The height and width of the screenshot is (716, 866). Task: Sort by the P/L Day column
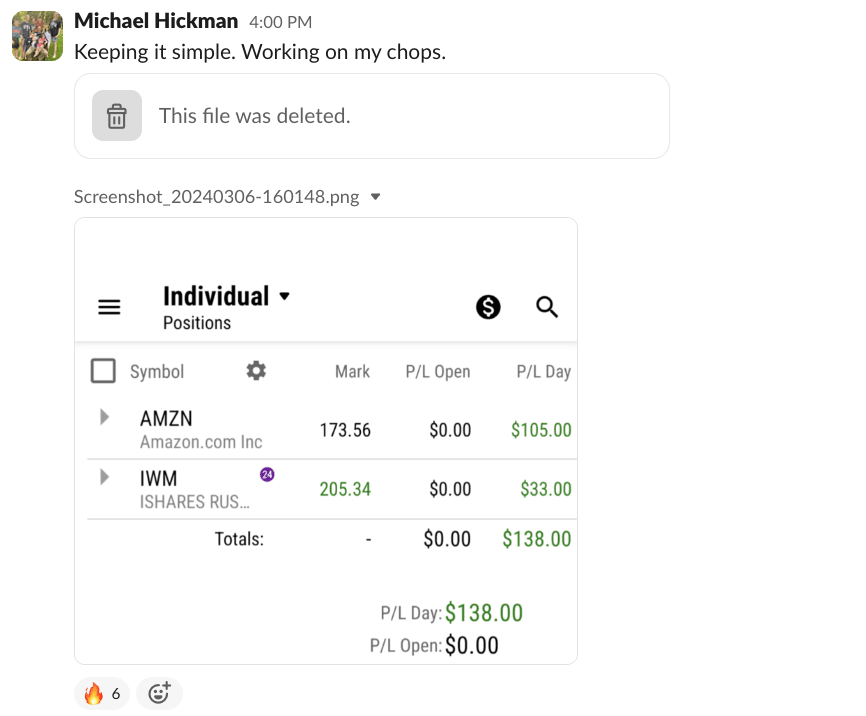point(543,372)
